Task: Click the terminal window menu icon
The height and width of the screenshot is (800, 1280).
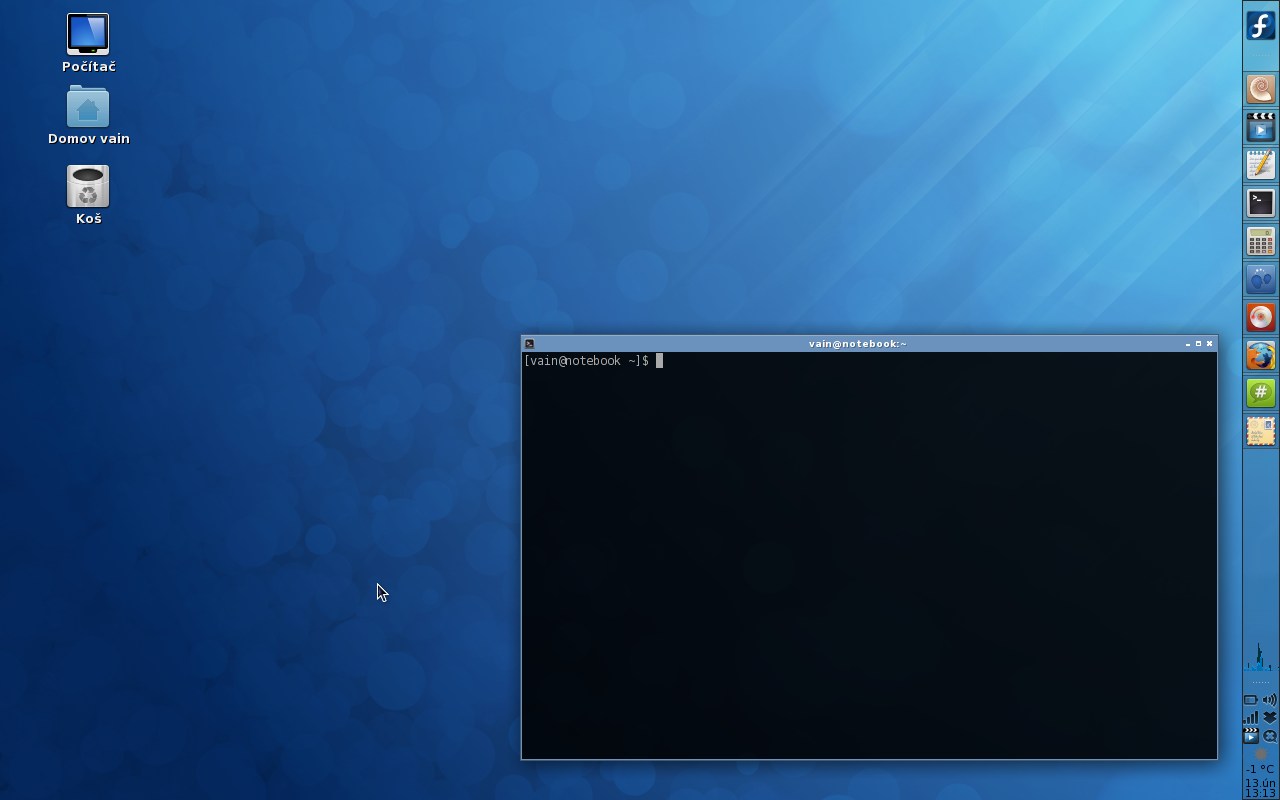Action: (x=529, y=344)
